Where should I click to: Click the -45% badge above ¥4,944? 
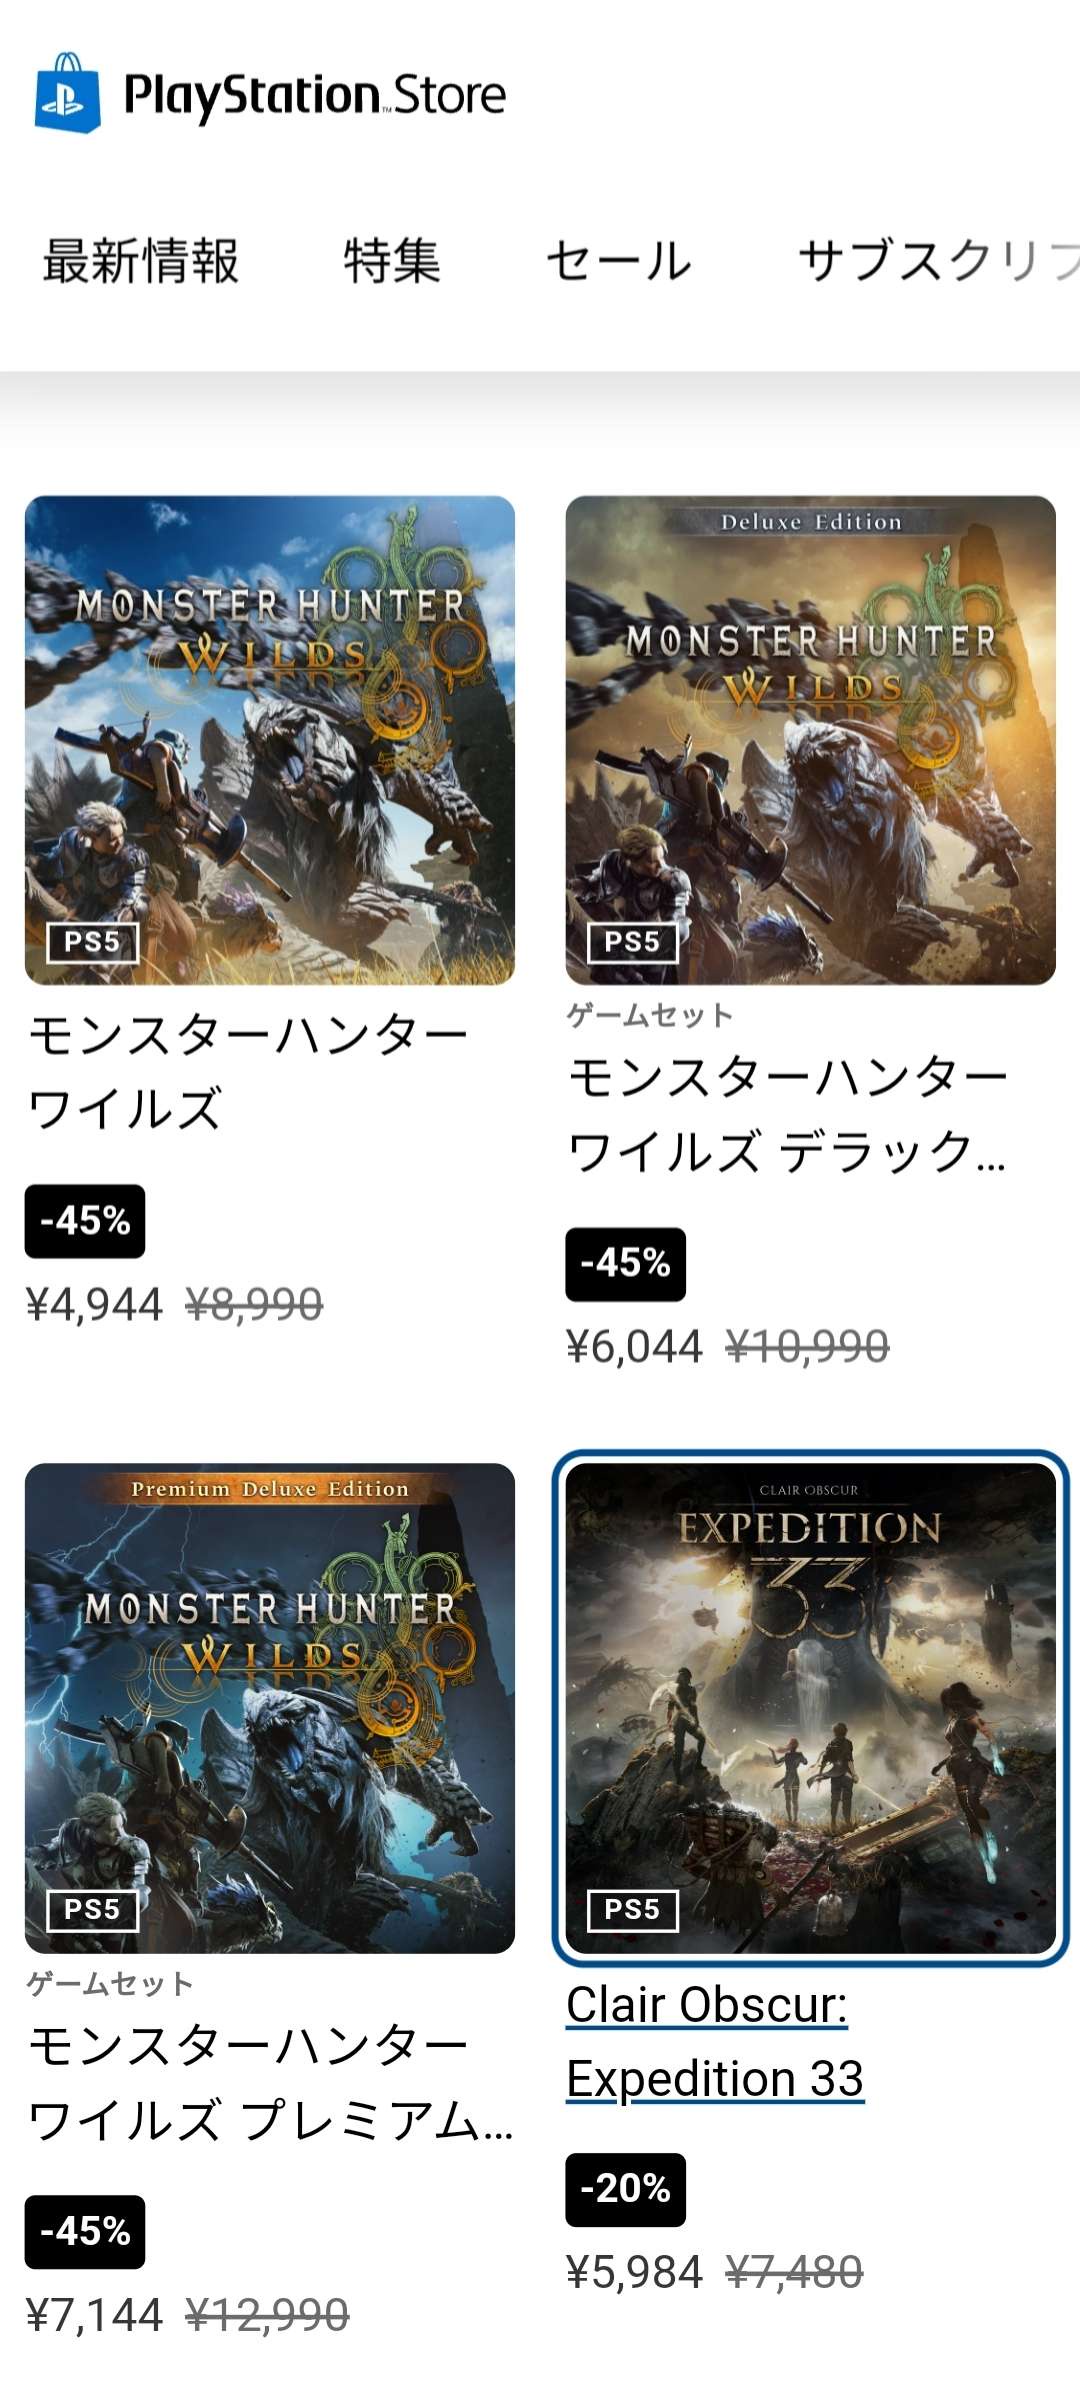(x=85, y=1221)
